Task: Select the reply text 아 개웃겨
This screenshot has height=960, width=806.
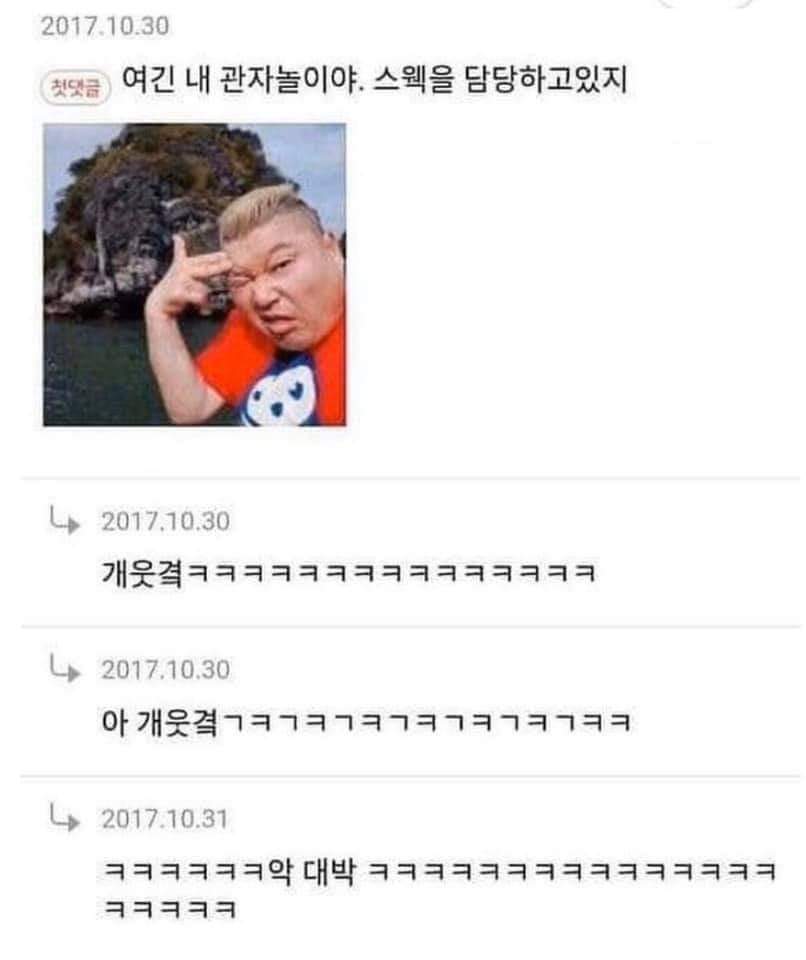Action: coord(159,722)
